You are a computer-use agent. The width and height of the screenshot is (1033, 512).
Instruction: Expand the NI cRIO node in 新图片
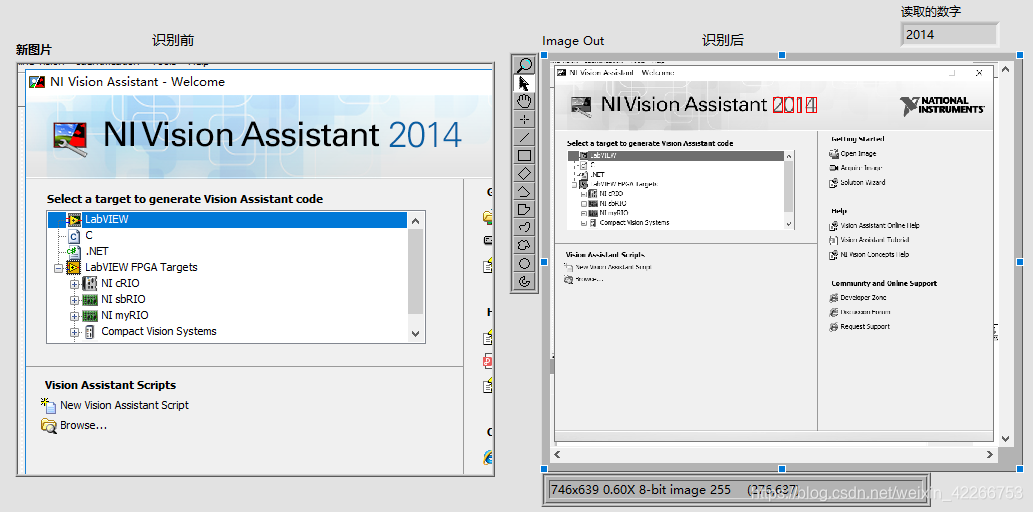[74, 284]
